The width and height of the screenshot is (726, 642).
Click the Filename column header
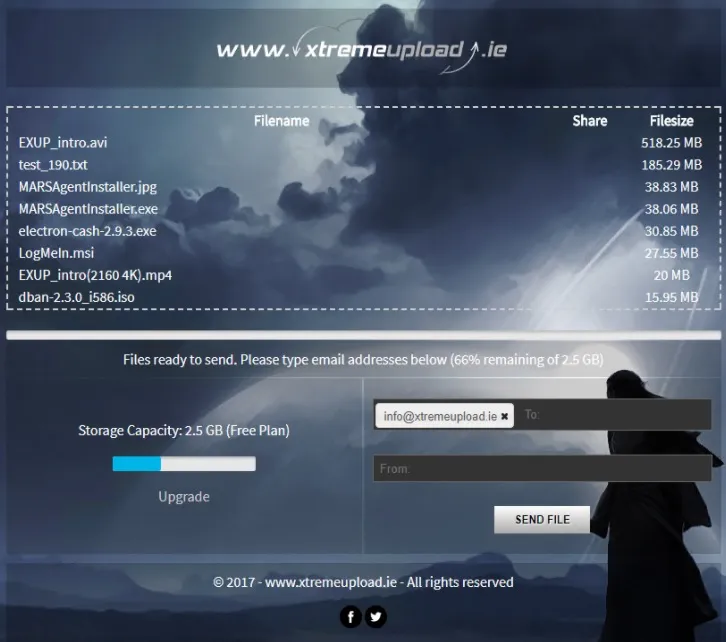[282, 121]
